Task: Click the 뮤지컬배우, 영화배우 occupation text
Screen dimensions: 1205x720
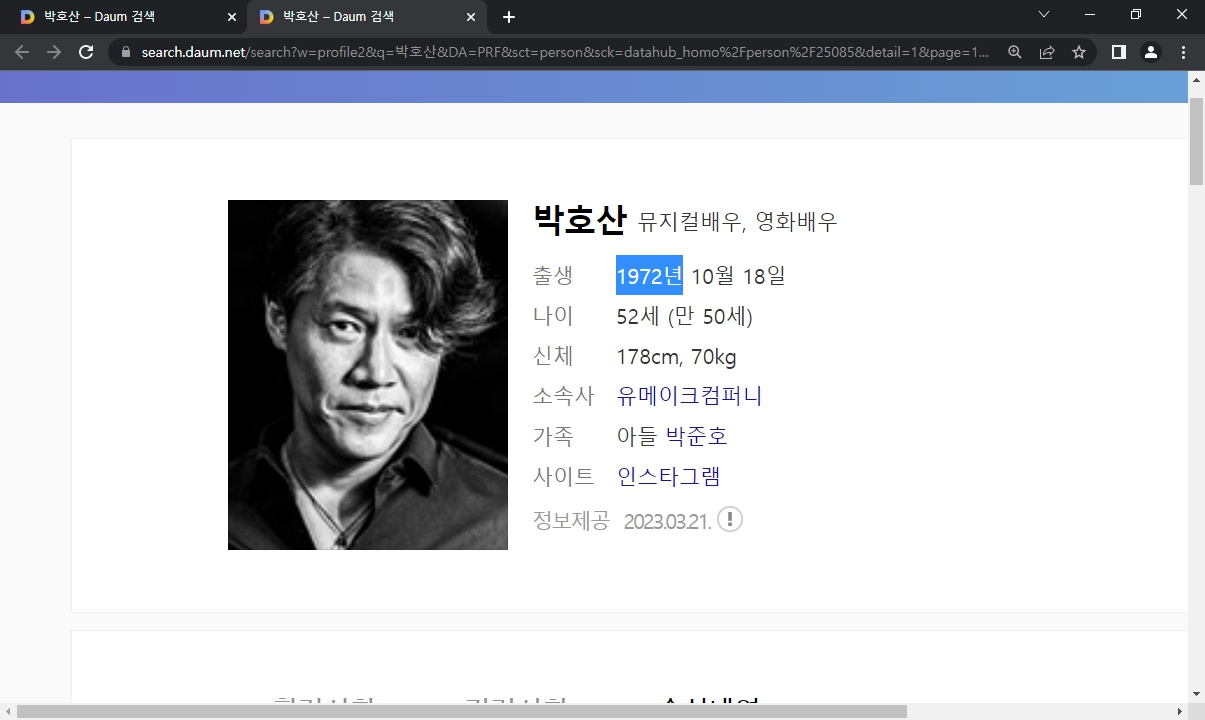Action: tap(738, 222)
